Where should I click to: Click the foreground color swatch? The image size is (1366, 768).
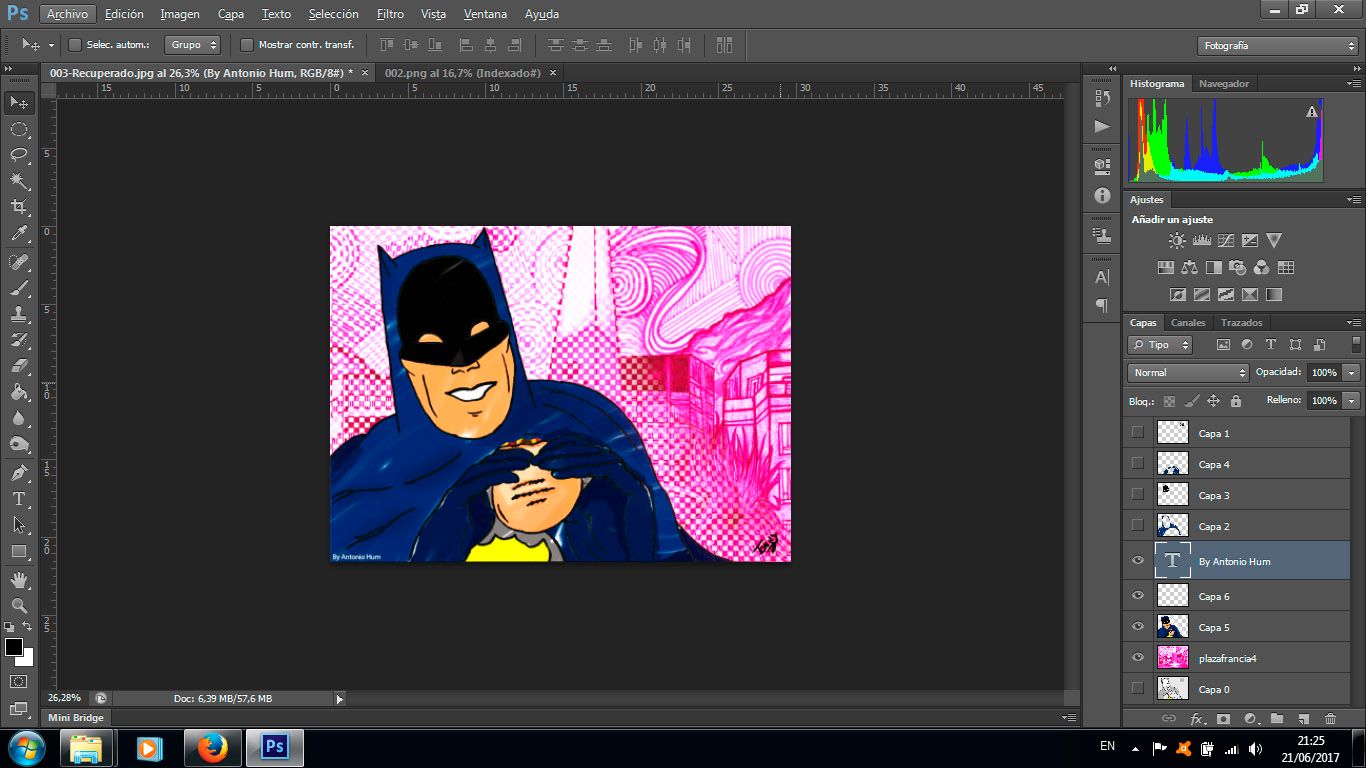(x=14, y=647)
